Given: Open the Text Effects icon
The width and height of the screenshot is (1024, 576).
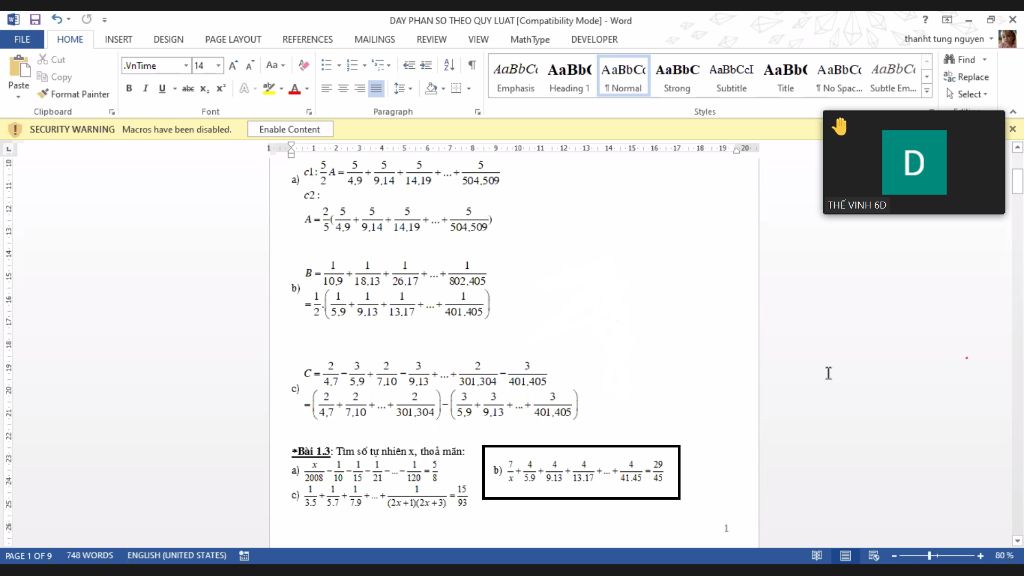Looking at the screenshot, I should tap(244, 88).
